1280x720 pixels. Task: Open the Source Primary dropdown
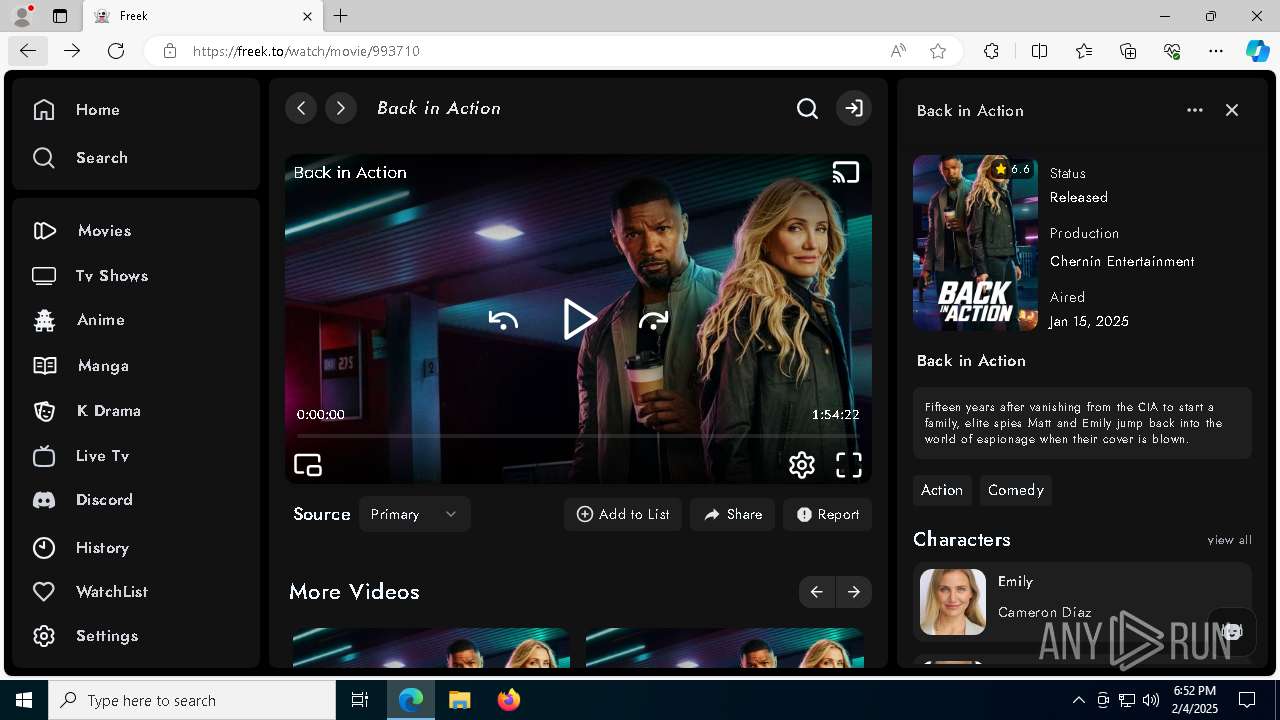tap(414, 514)
